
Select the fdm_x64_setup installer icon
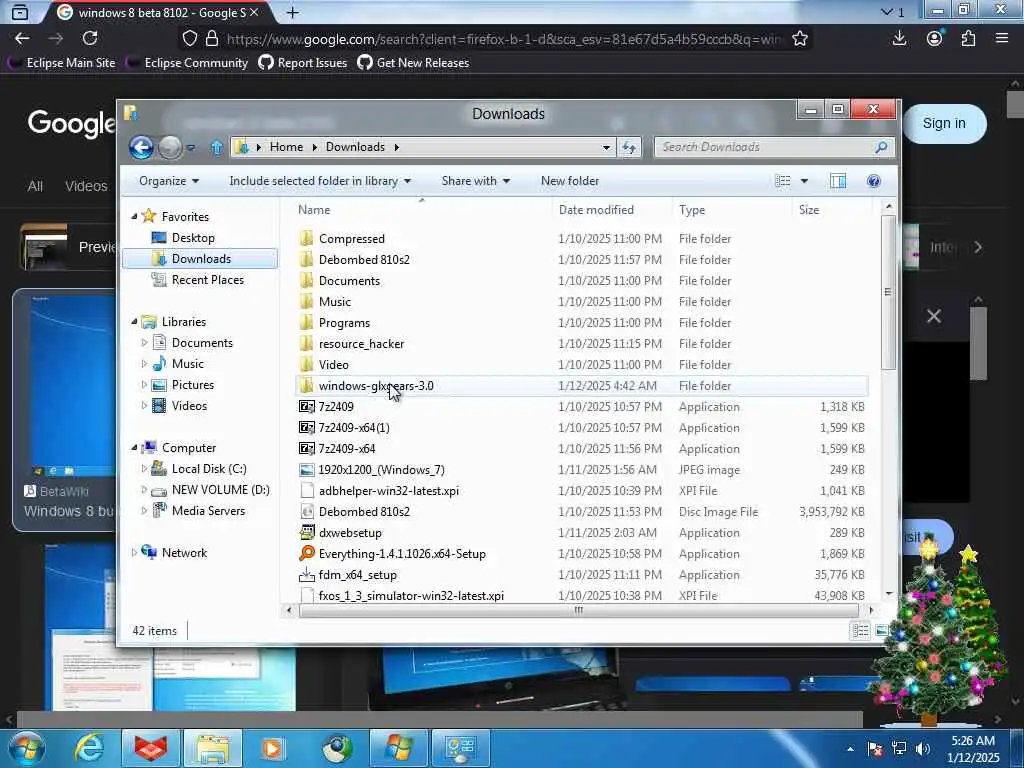[x=306, y=575]
